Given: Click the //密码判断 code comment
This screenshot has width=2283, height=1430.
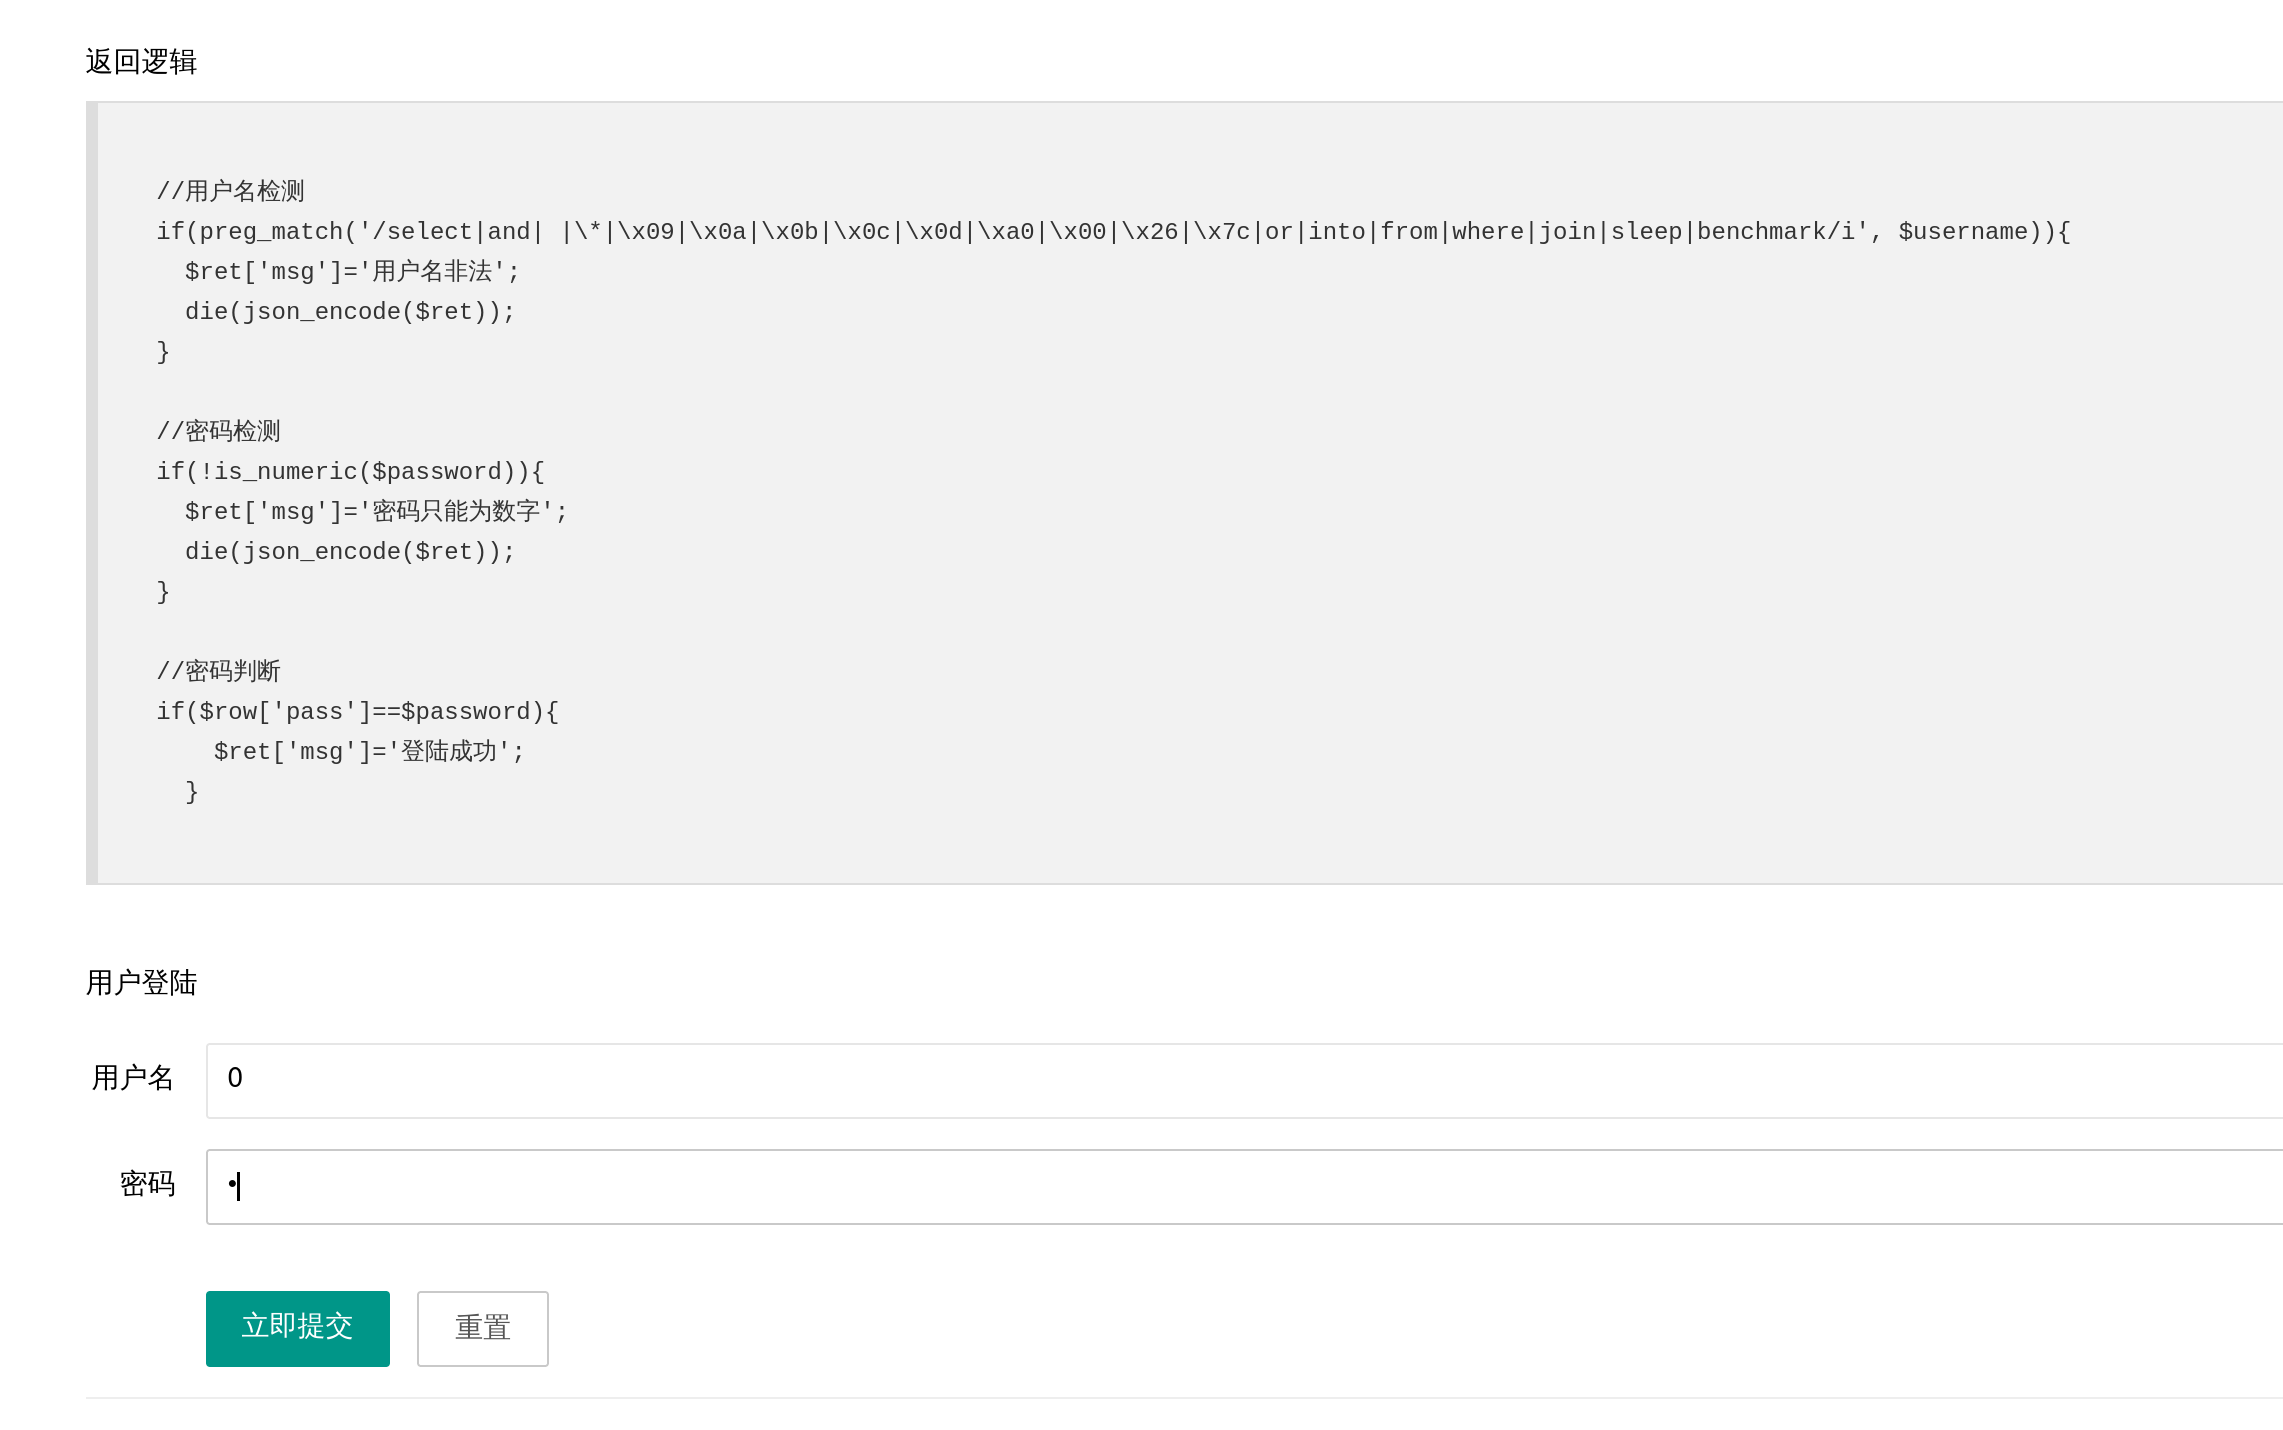Looking at the screenshot, I should click(x=218, y=671).
